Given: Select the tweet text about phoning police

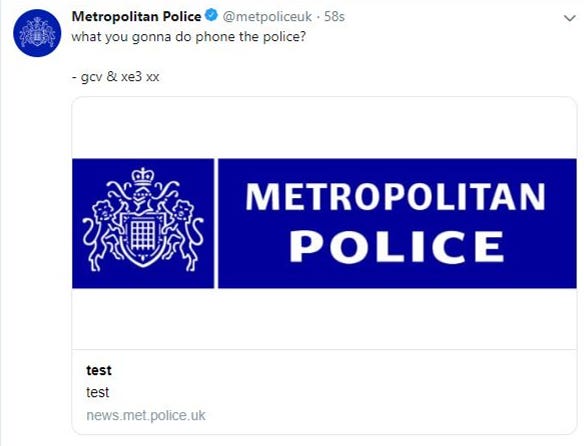Looking at the screenshot, I should 188,37.
